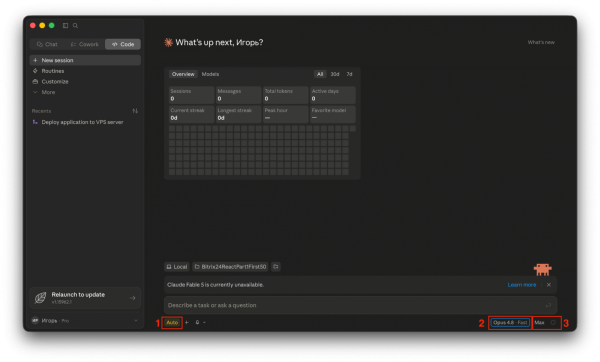Open the Local environment selector
This screenshot has width=600, height=362.
click(x=177, y=267)
